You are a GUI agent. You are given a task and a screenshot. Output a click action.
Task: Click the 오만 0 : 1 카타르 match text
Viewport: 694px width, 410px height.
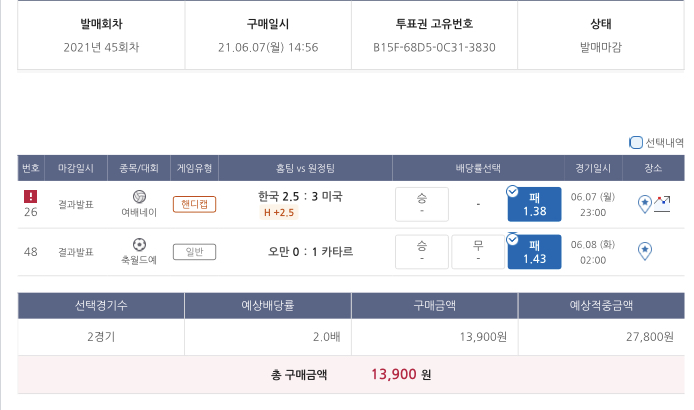click(x=310, y=251)
